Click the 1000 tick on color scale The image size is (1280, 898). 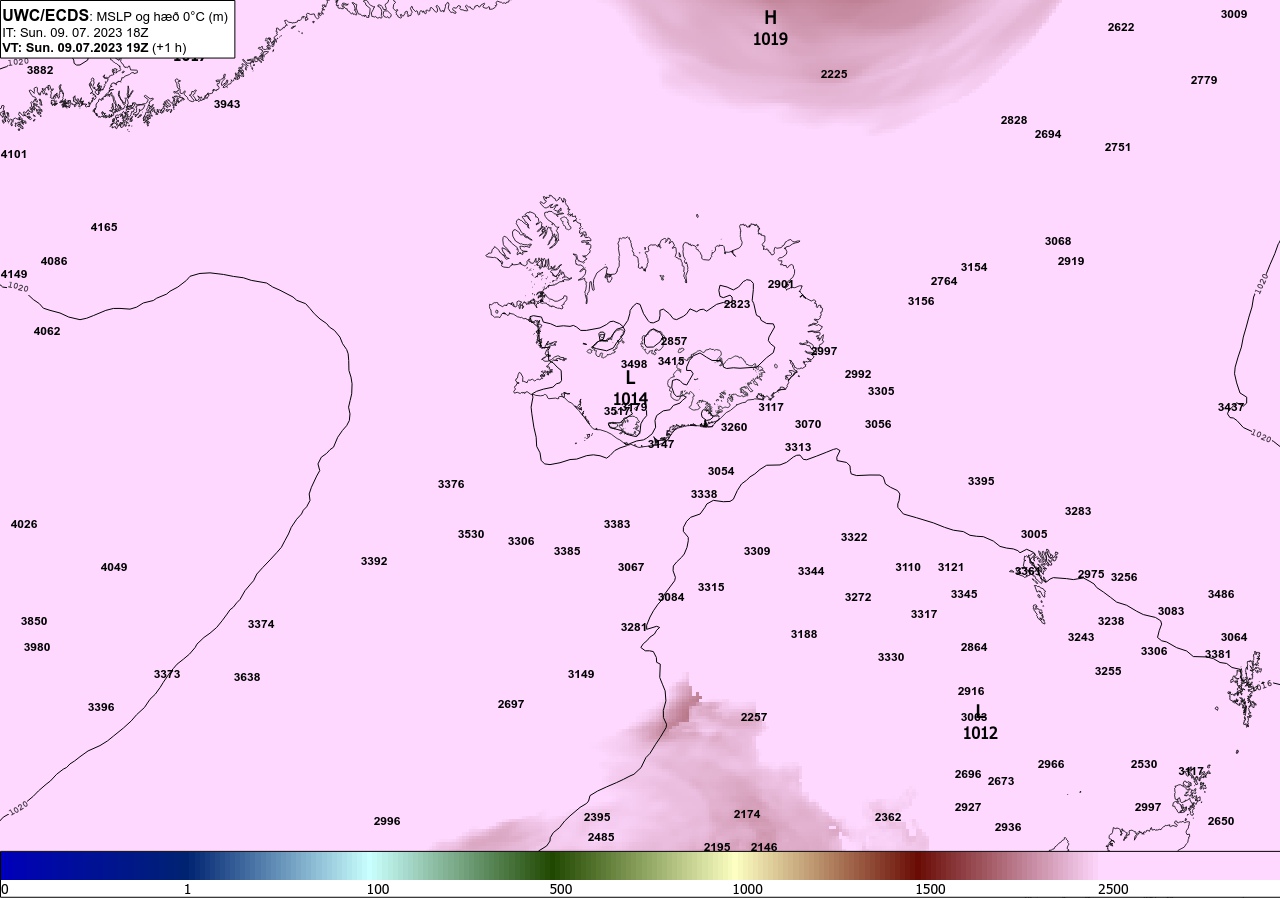(747, 889)
